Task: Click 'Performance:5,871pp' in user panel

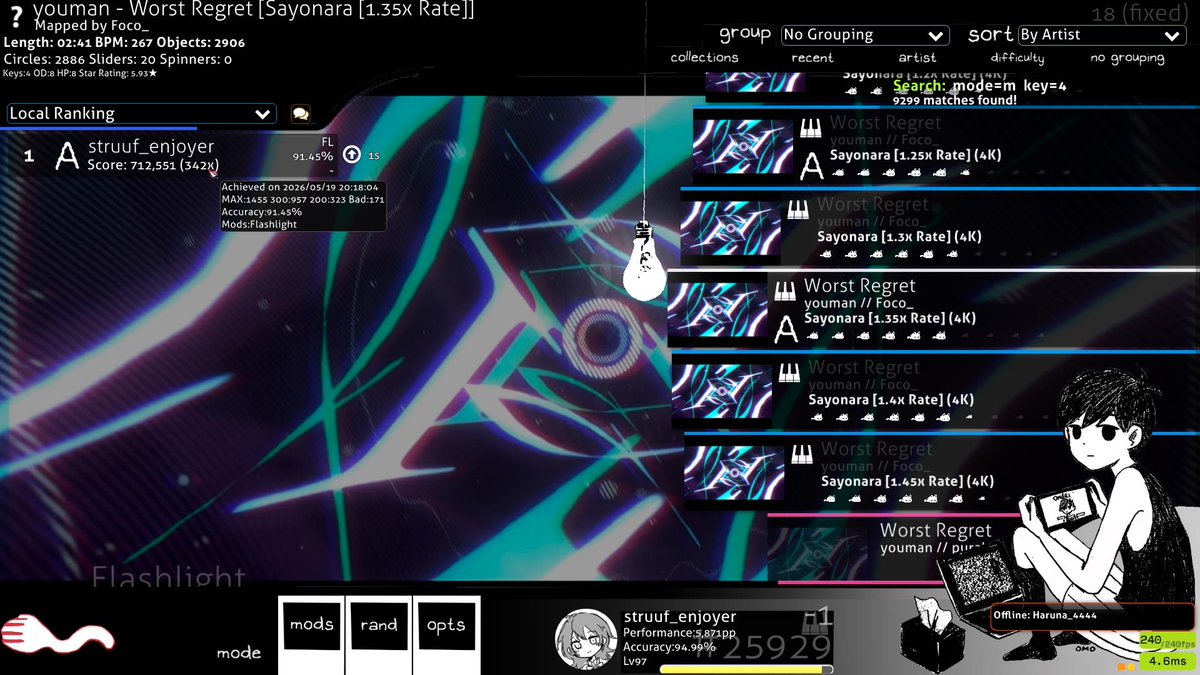Action: (679, 633)
